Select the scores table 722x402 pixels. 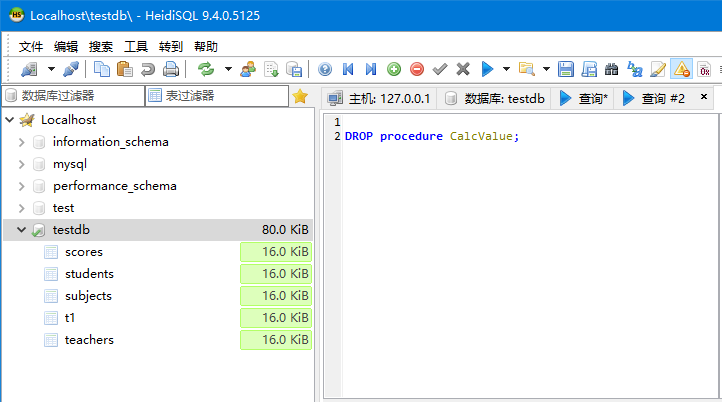84,252
